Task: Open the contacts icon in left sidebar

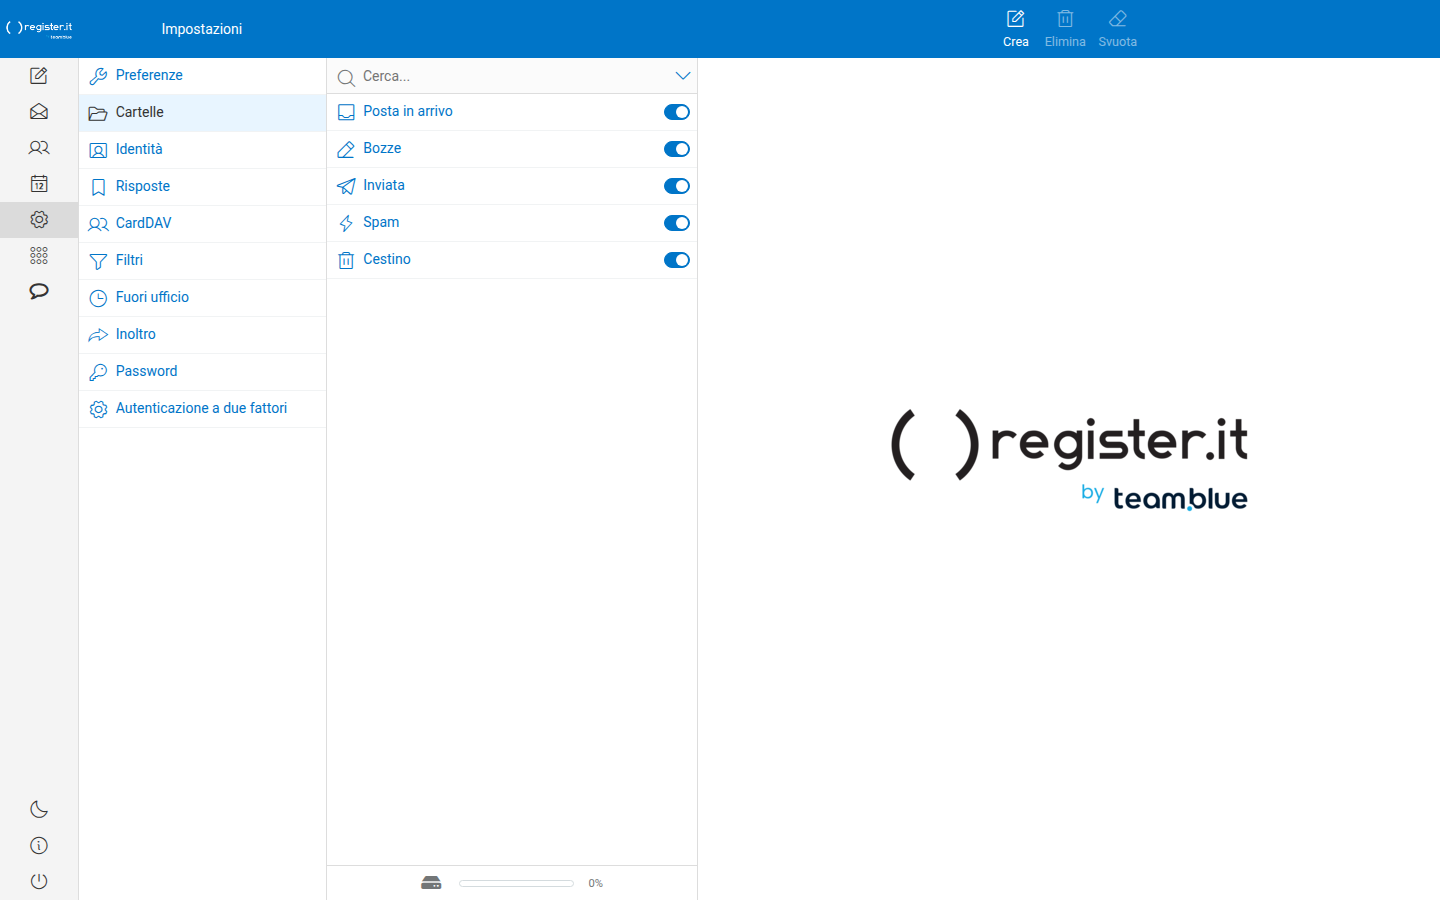Action: tap(39, 148)
